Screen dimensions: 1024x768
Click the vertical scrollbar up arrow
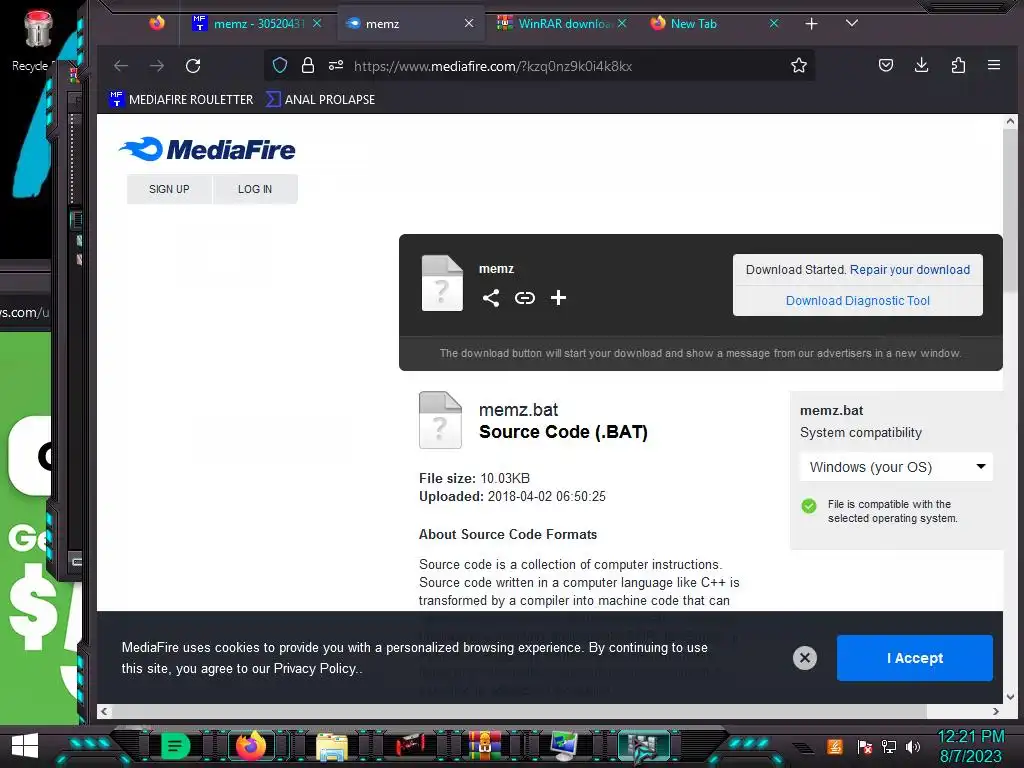(1010, 121)
